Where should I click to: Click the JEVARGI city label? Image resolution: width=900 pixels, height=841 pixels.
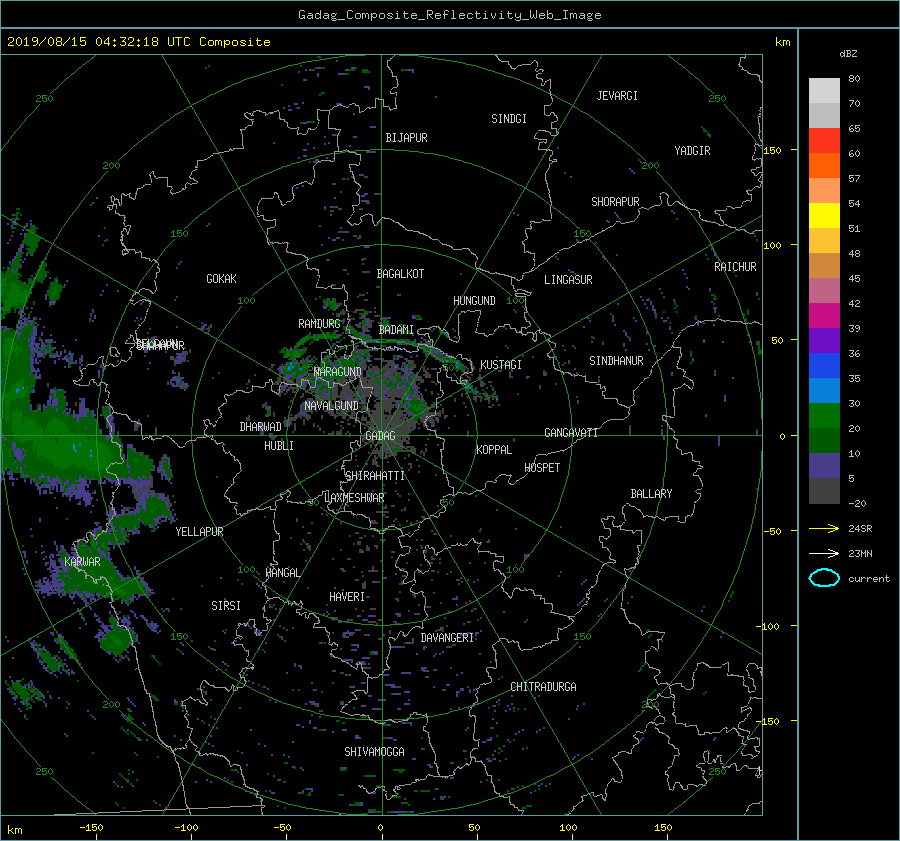click(x=617, y=96)
